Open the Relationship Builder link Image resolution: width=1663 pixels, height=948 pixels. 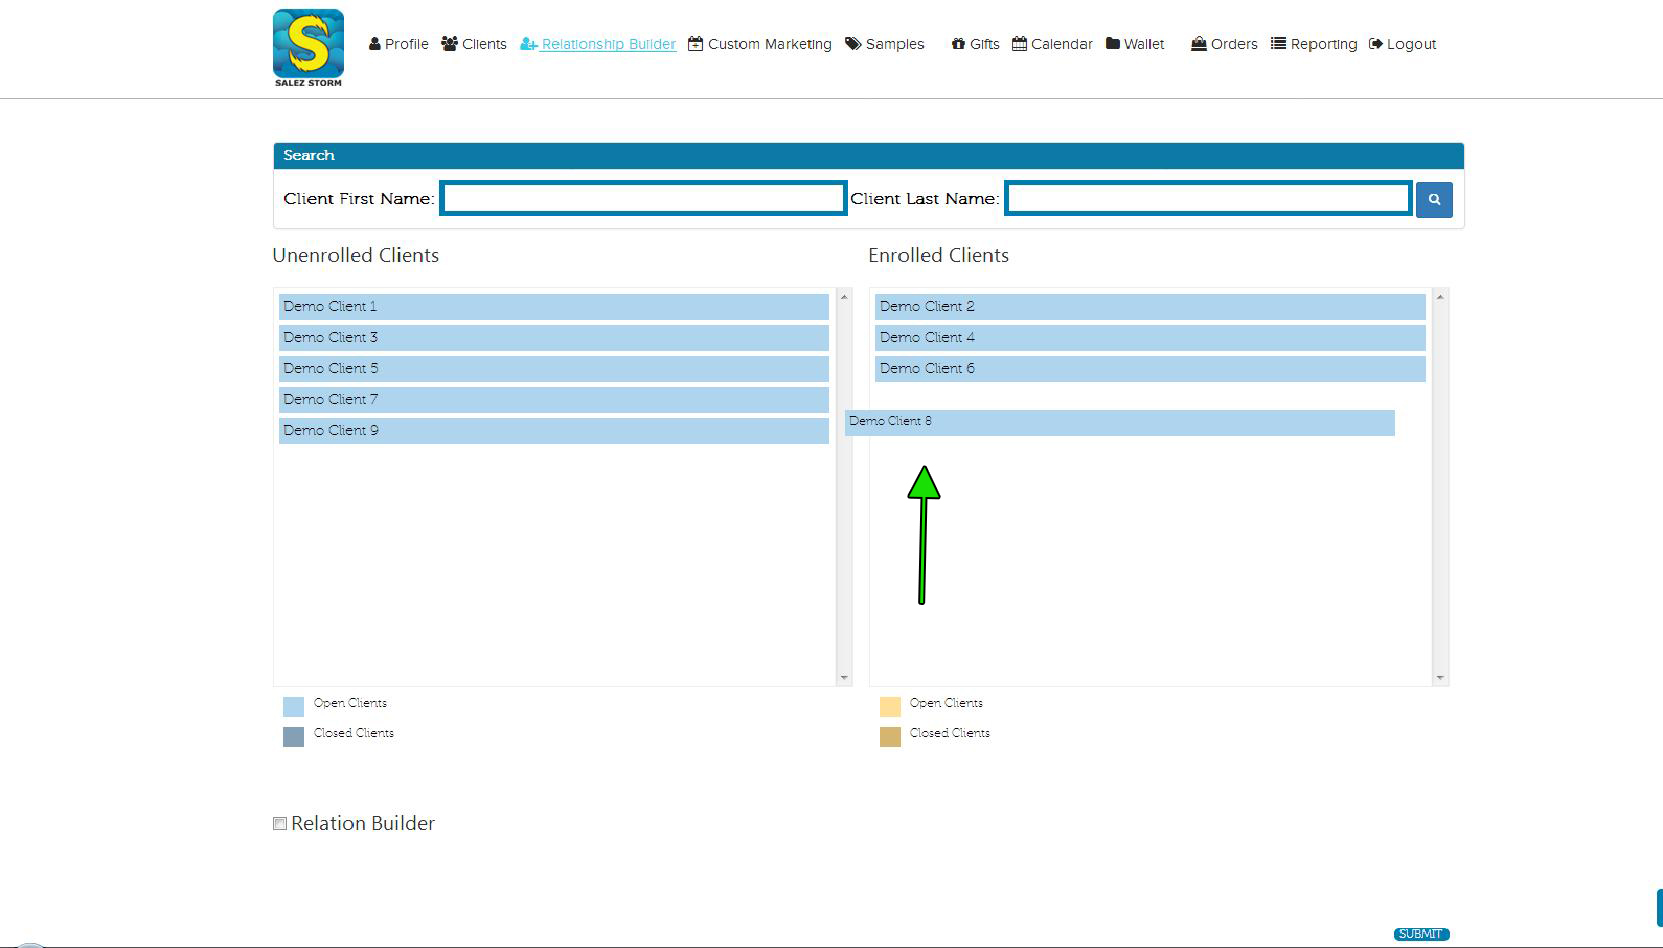tap(608, 44)
